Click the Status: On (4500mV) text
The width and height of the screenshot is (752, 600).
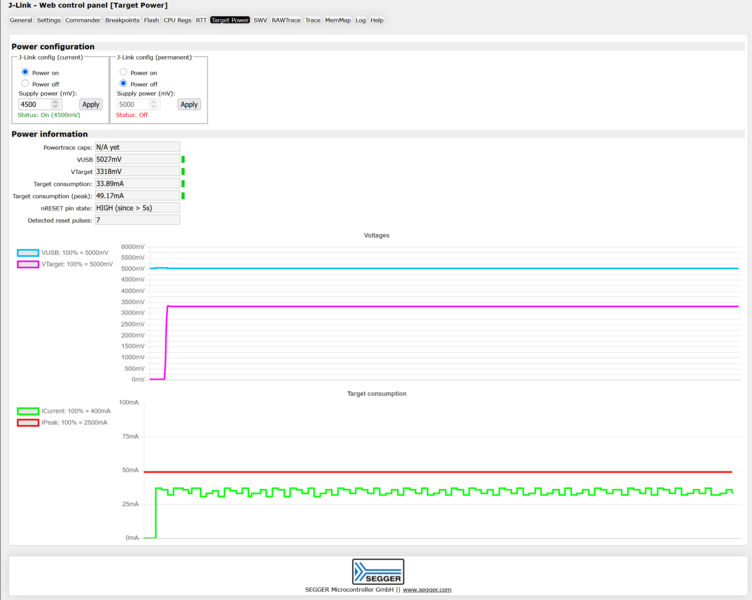pos(49,115)
